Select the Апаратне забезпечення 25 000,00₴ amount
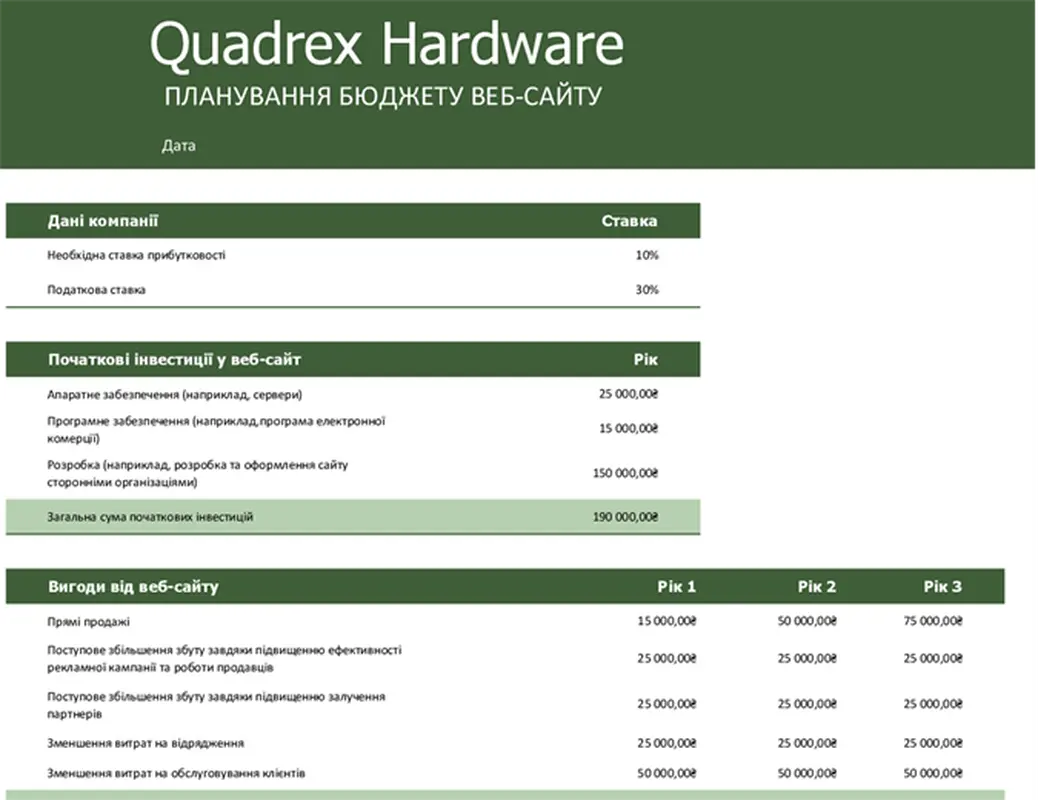This screenshot has width=1038, height=800. point(629,394)
